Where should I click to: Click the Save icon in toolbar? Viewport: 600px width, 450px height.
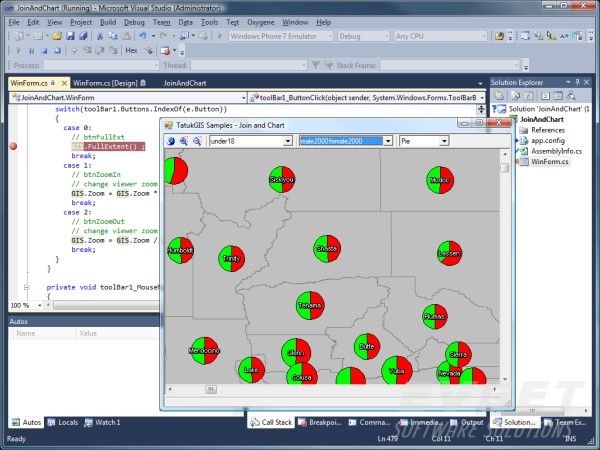70,36
